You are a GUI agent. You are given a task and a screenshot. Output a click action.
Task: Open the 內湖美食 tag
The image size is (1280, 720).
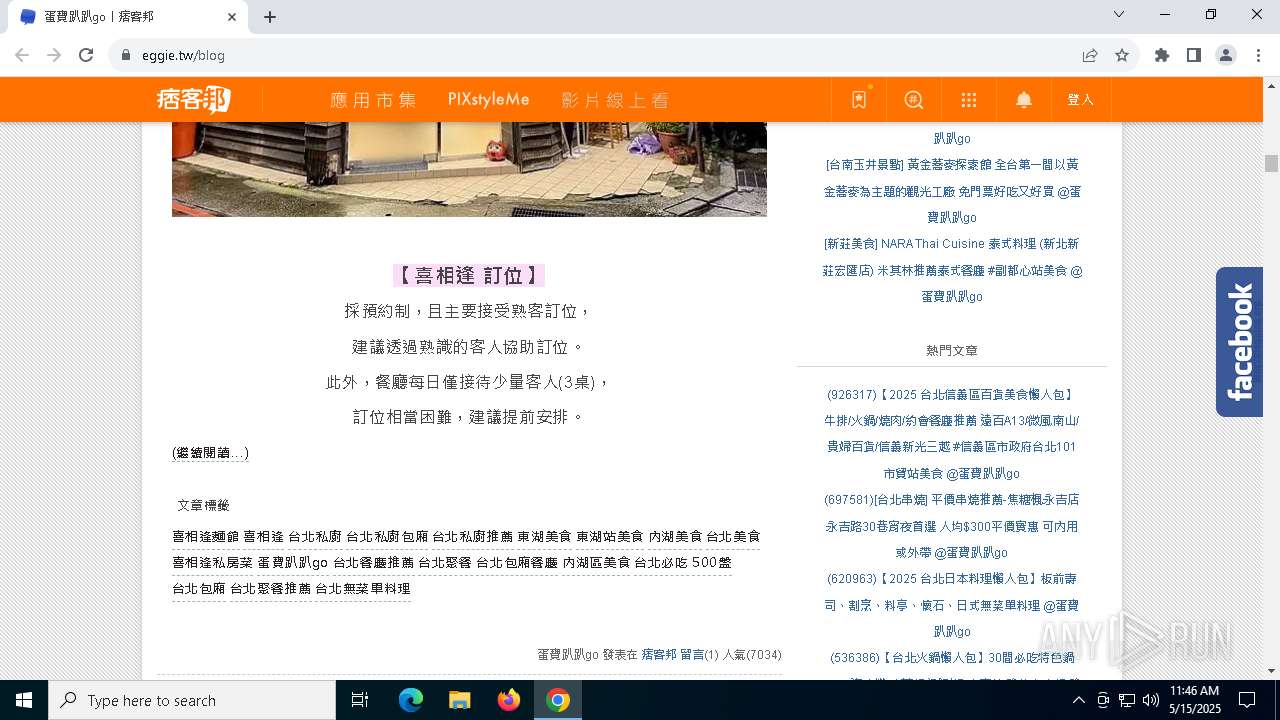676,537
